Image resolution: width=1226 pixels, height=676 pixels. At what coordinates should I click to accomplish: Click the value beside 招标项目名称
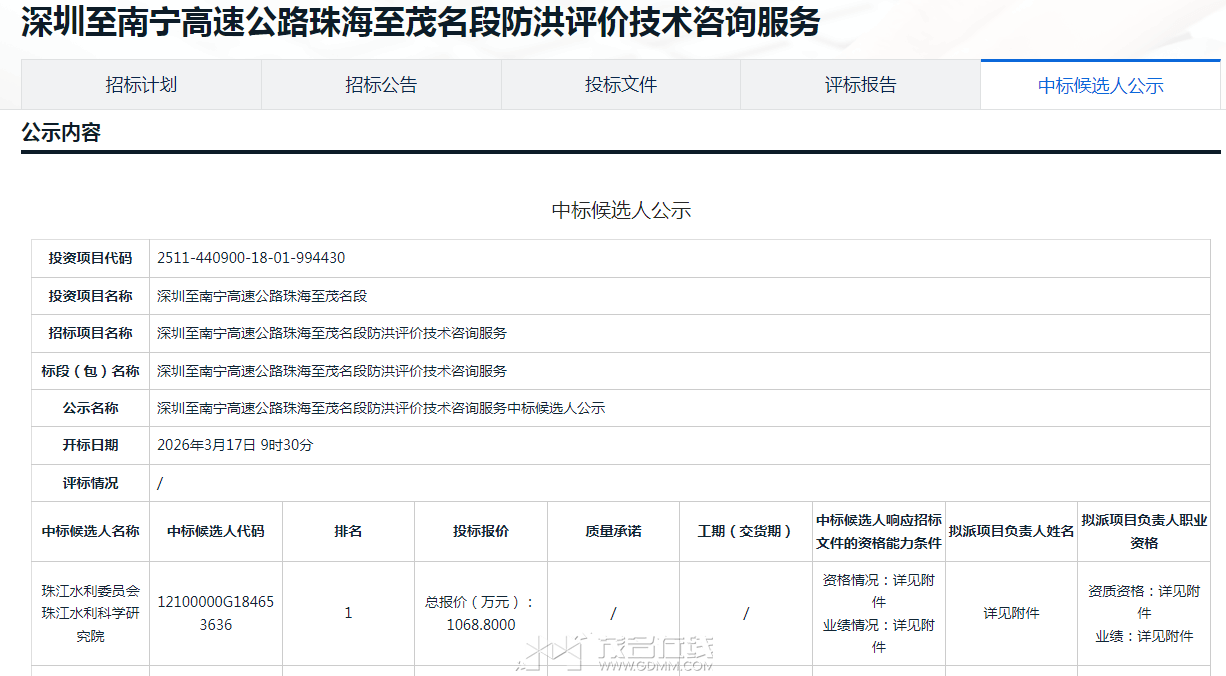332,333
